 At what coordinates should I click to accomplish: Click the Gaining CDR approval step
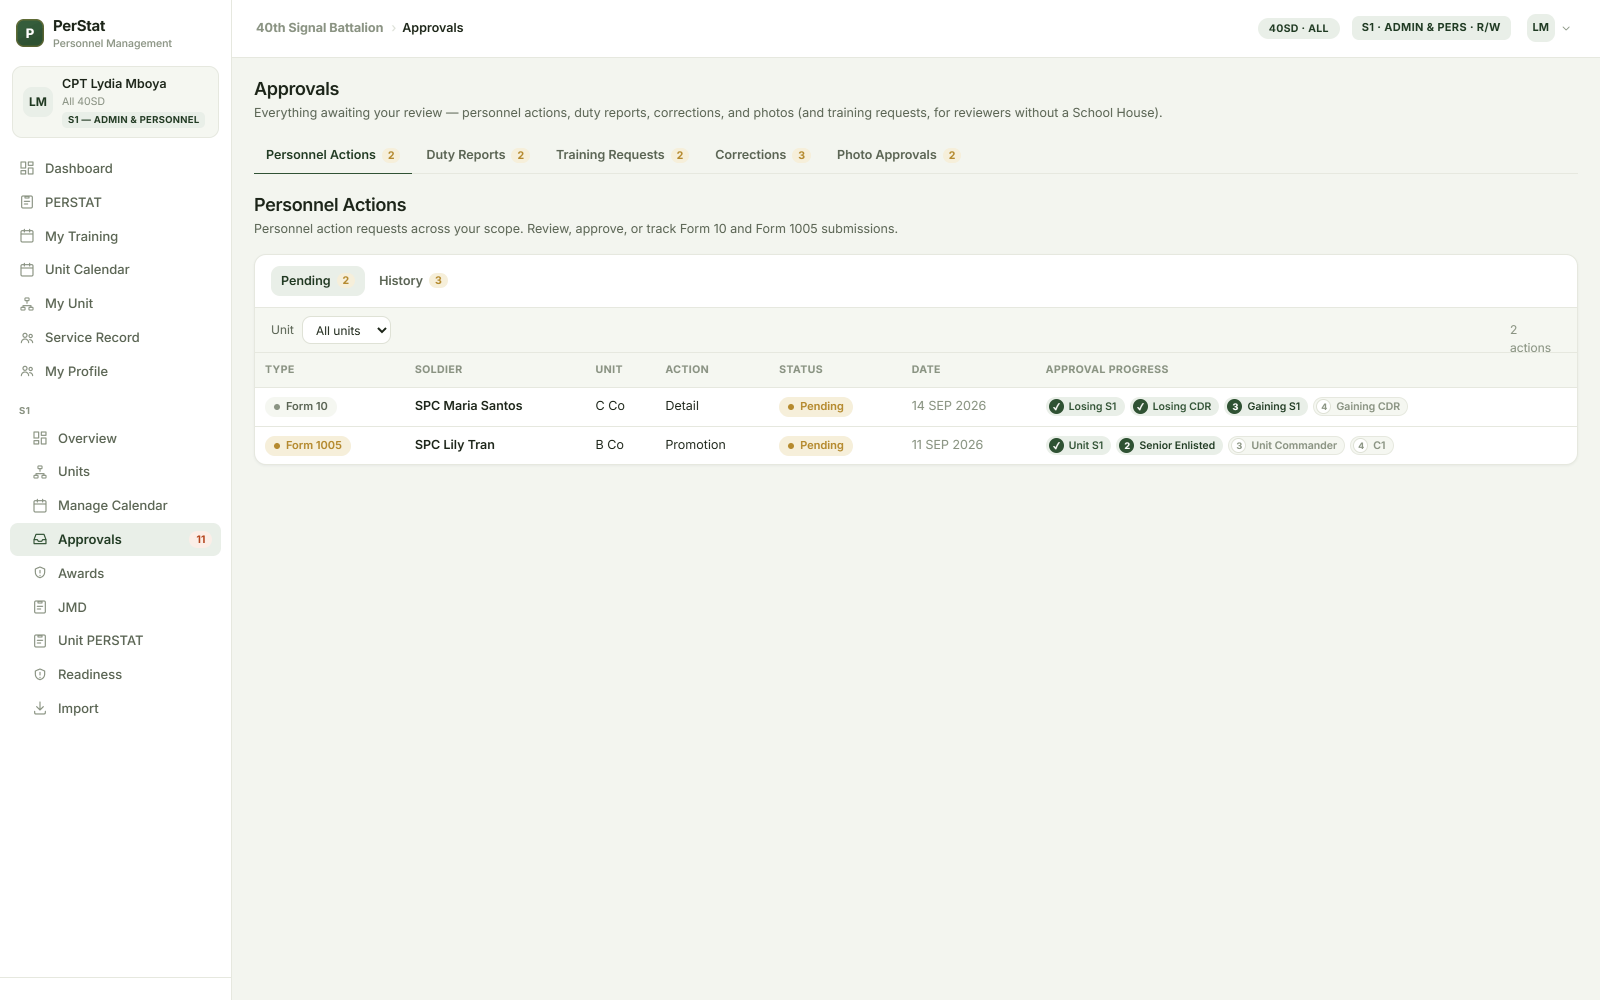[x=1360, y=406]
